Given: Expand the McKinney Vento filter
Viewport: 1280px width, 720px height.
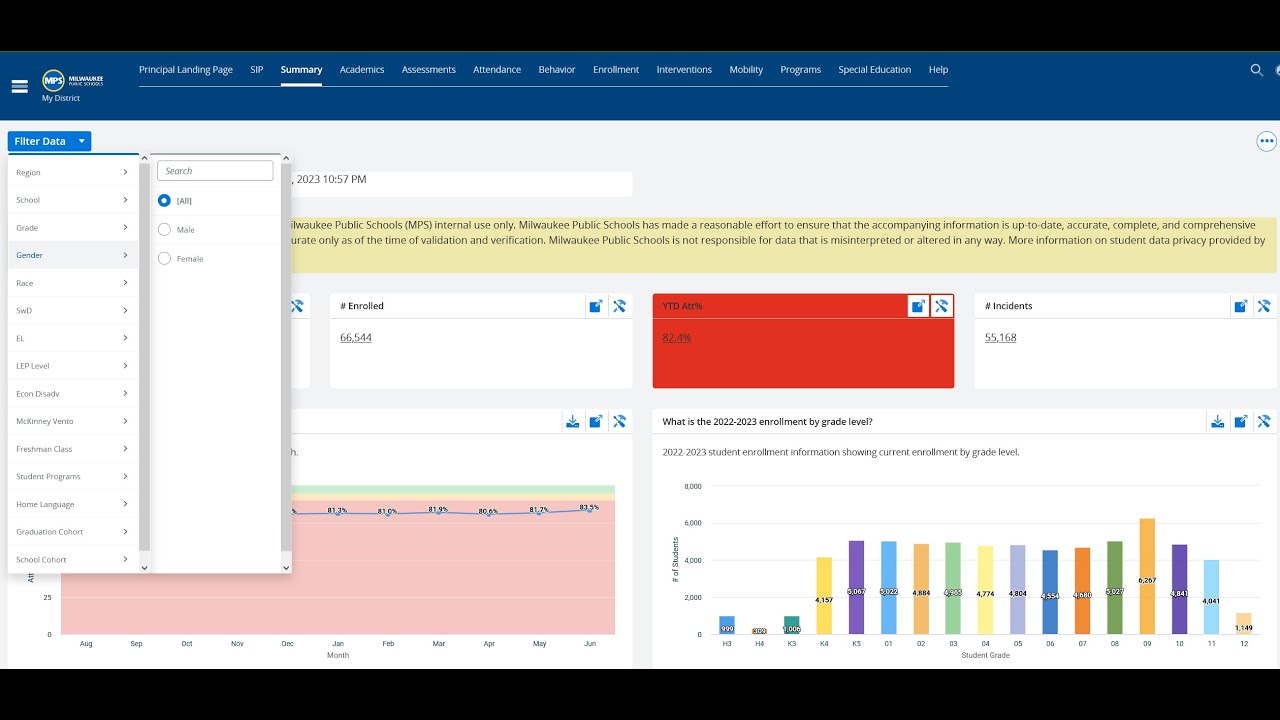Looking at the screenshot, I should pyautogui.click(x=73, y=421).
